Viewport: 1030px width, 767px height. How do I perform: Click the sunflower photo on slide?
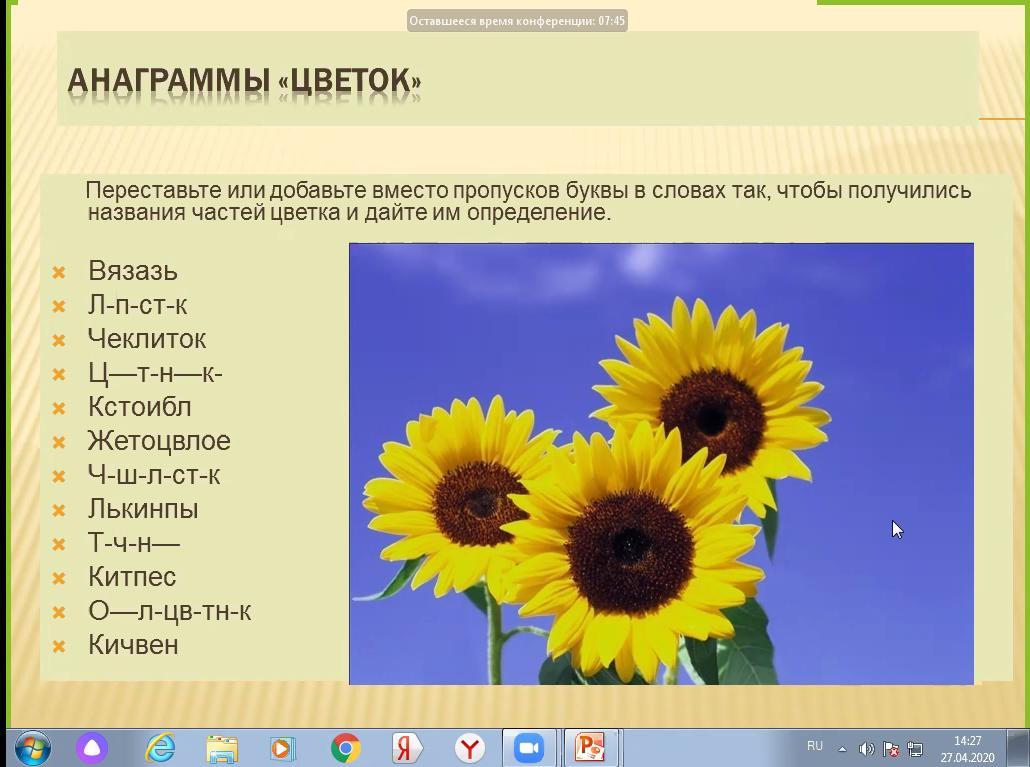(661, 464)
